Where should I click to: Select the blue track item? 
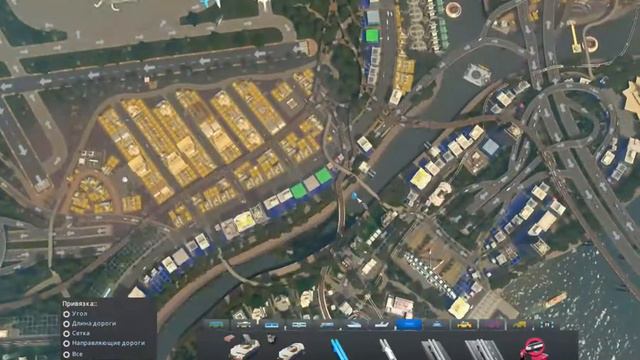339,349
